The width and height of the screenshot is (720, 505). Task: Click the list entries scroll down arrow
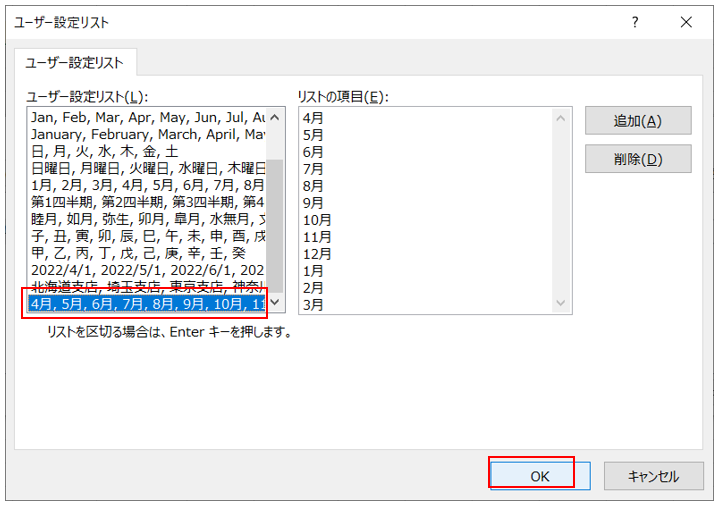(x=561, y=303)
